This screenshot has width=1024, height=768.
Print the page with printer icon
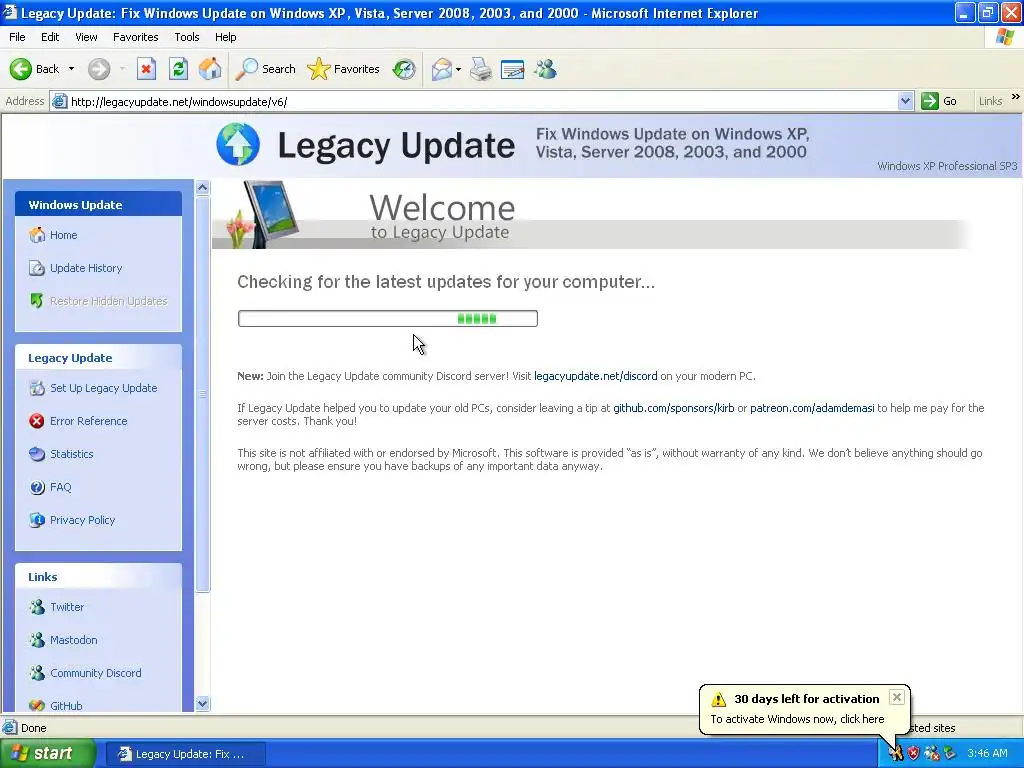(481, 69)
